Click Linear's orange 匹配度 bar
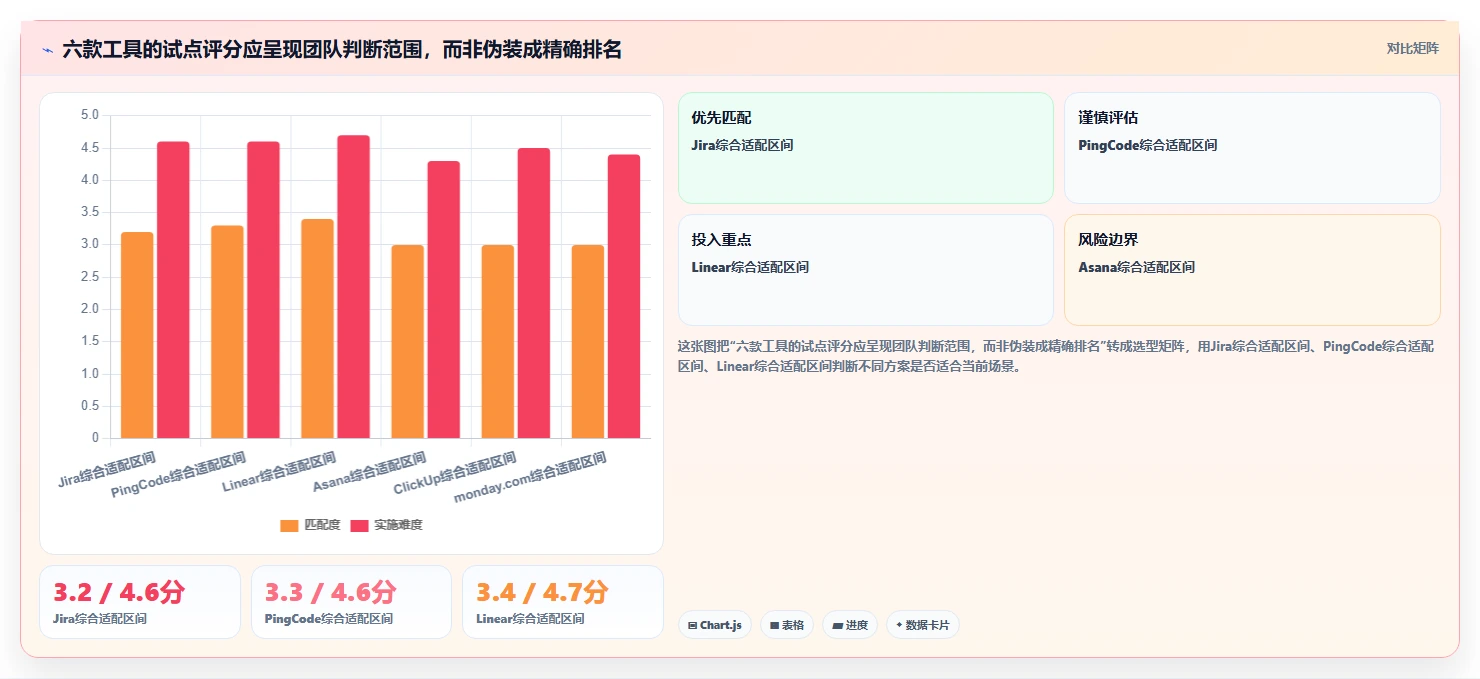 317,328
